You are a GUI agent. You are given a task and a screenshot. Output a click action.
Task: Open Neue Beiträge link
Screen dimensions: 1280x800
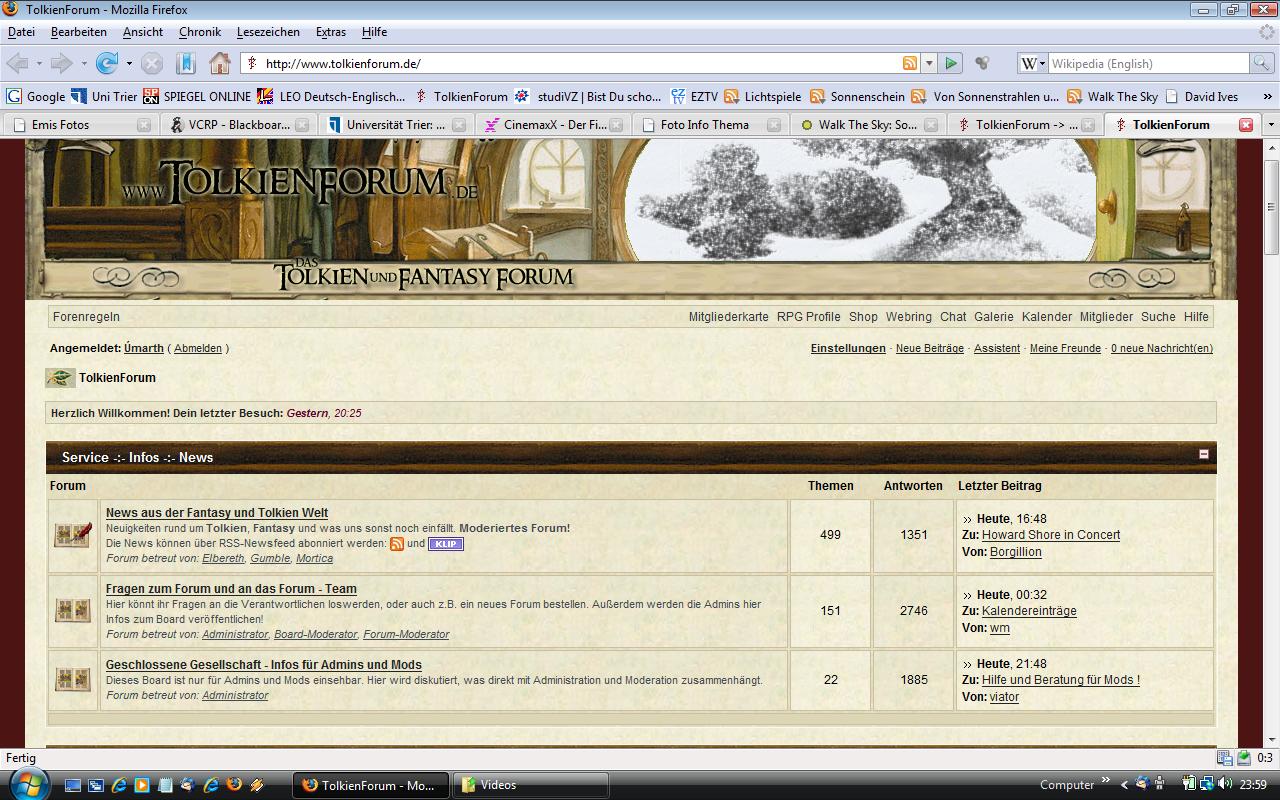[930, 348]
